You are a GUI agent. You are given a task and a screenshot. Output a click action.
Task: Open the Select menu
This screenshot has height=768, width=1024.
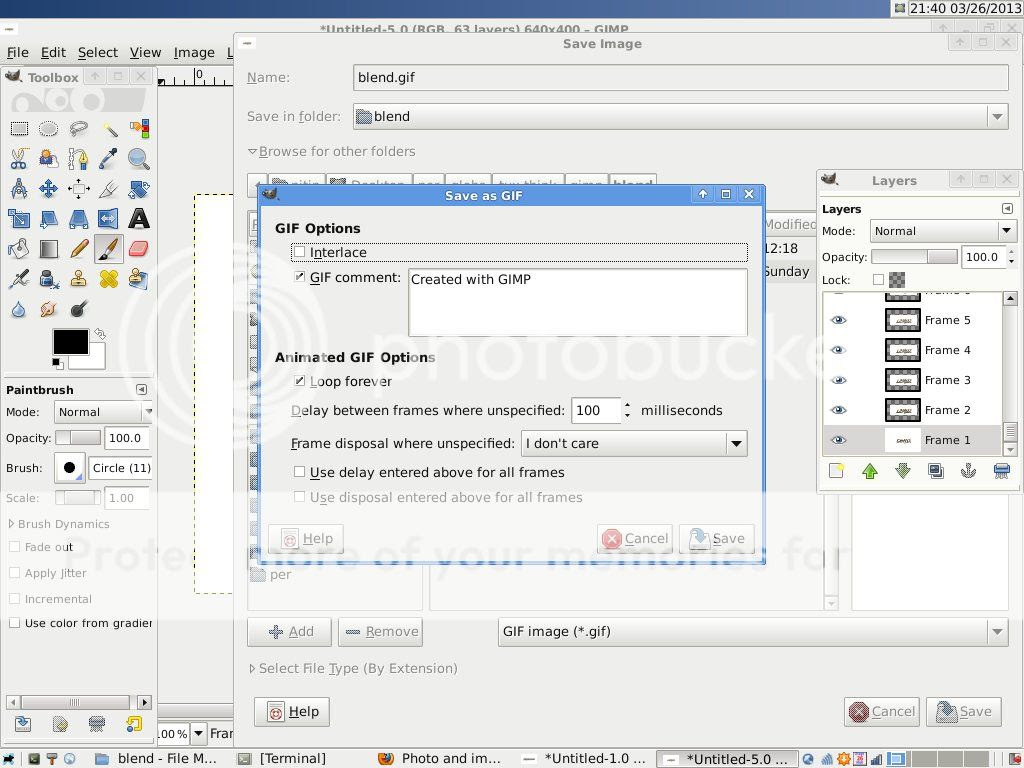pos(98,52)
